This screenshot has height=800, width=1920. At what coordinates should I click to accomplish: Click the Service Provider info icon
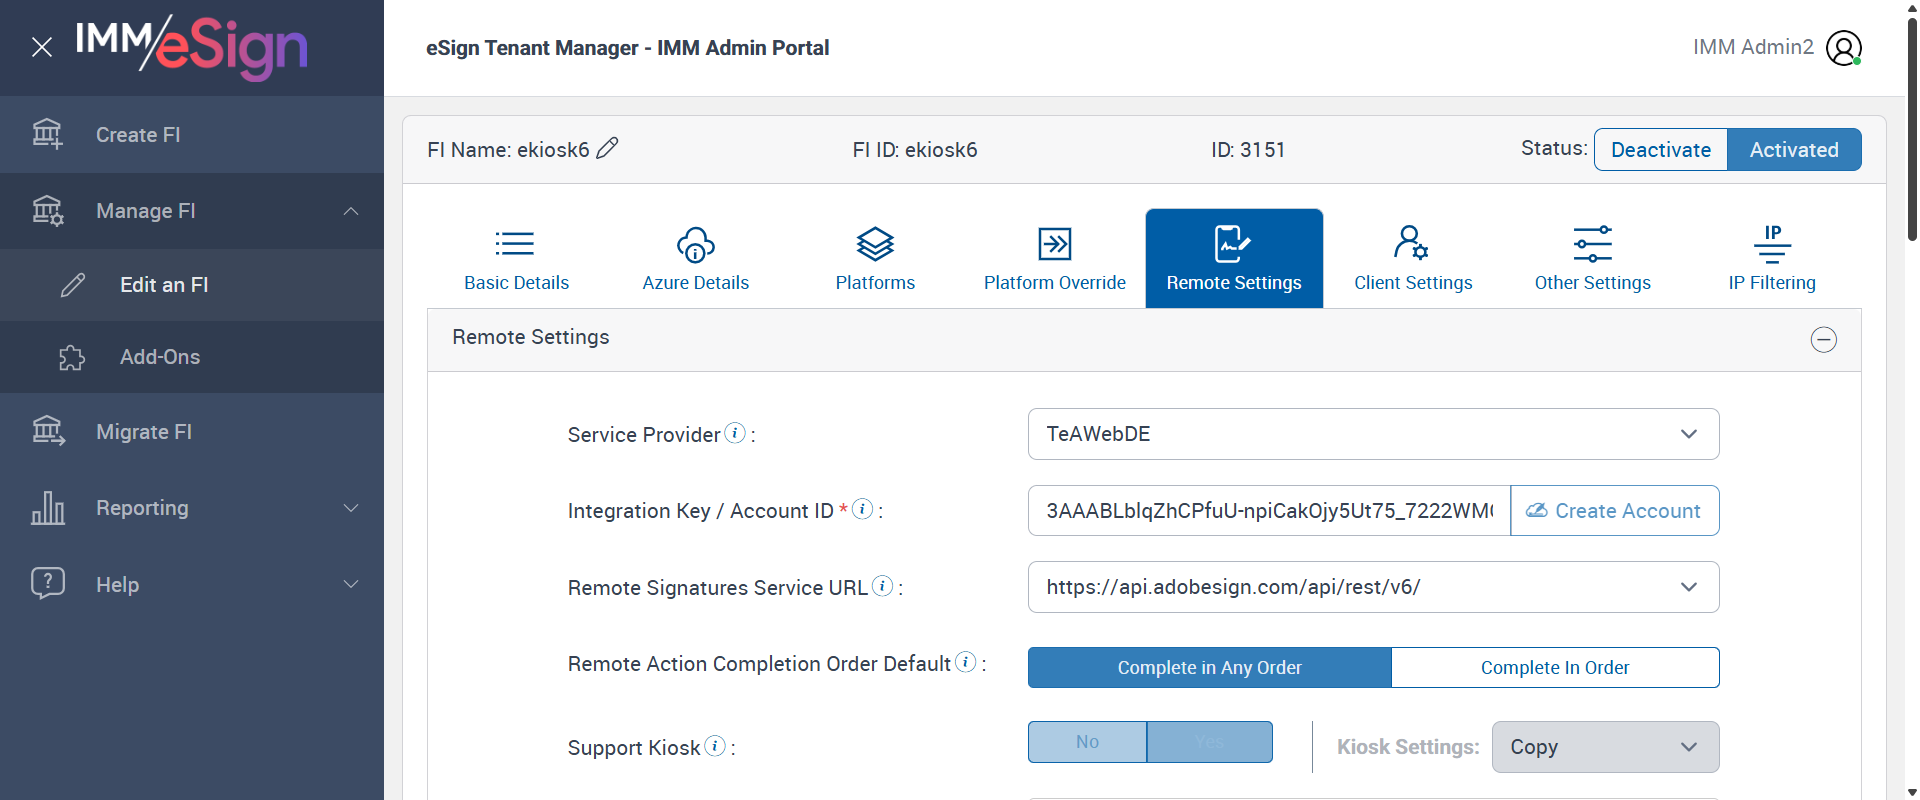[x=735, y=433]
